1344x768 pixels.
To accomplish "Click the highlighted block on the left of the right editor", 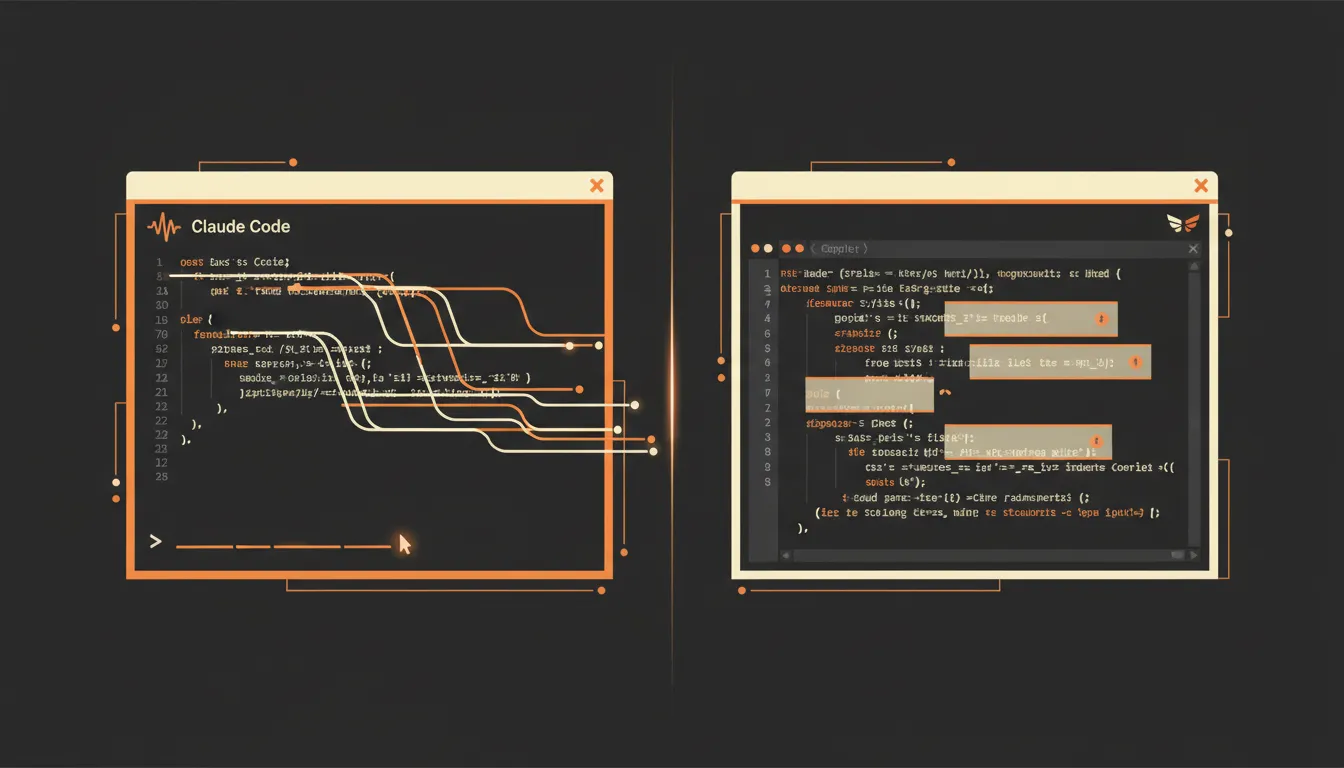I will 869,394.
